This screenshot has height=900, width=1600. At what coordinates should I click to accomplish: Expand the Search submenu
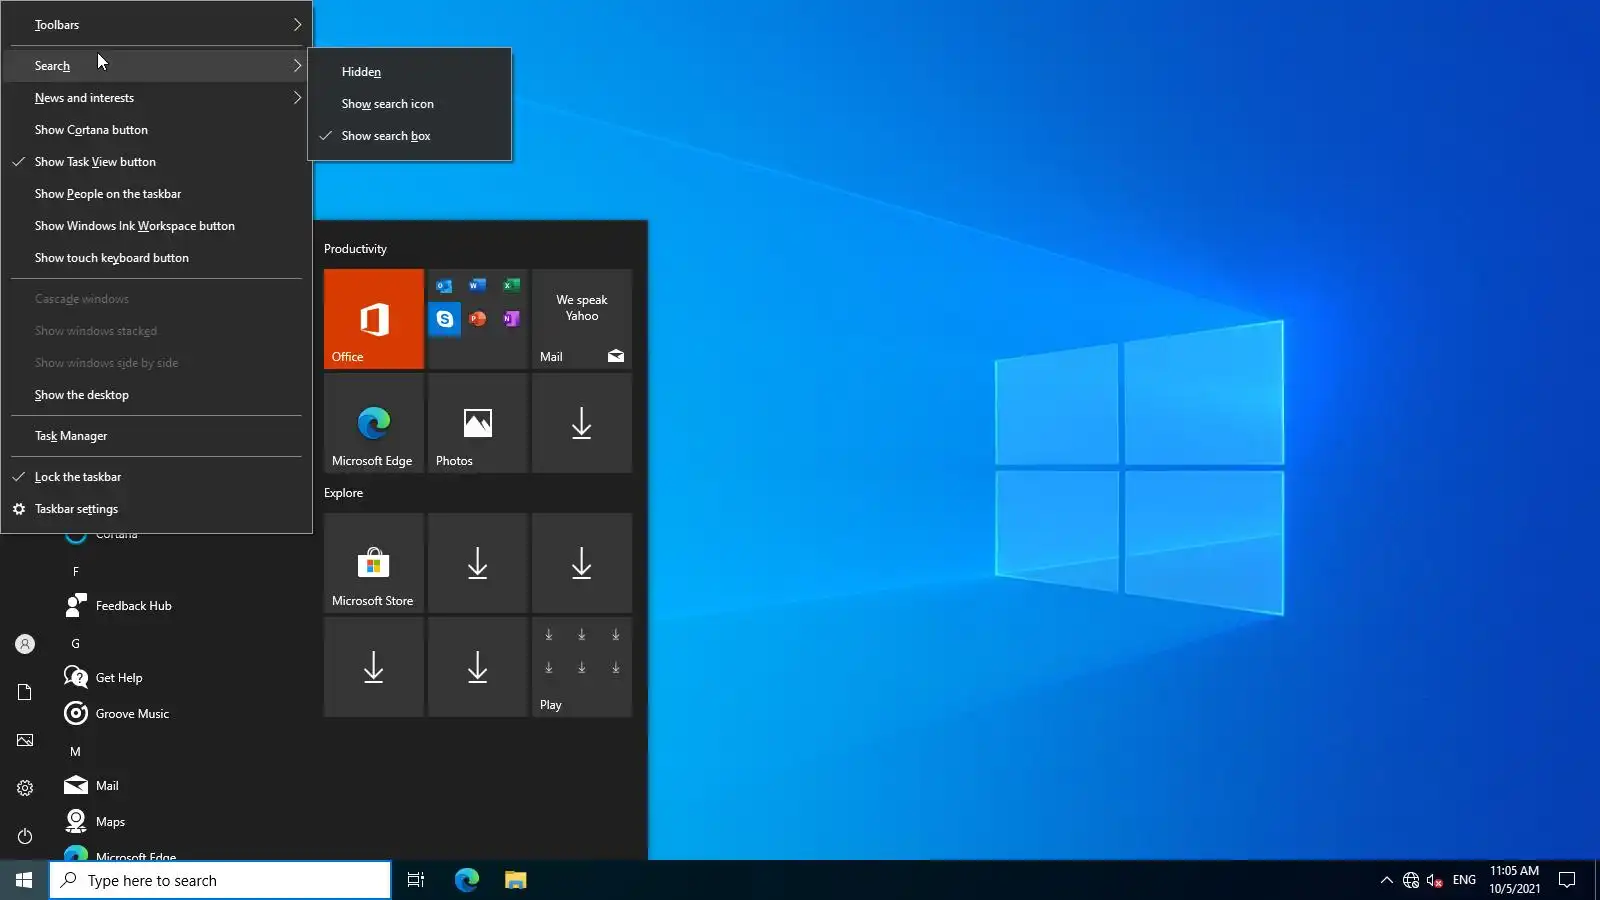[x=156, y=66]
